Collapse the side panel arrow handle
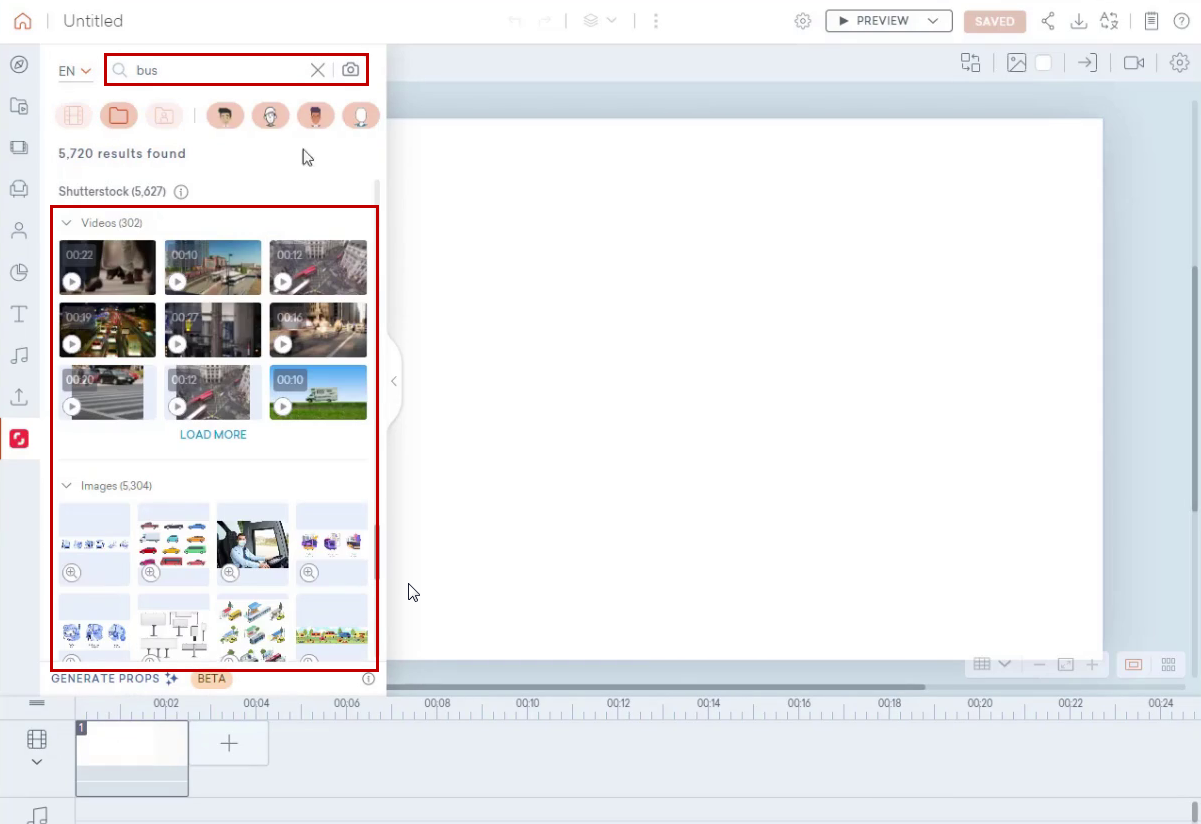This screenshot has height=824, width=1201. pos(394,381)
